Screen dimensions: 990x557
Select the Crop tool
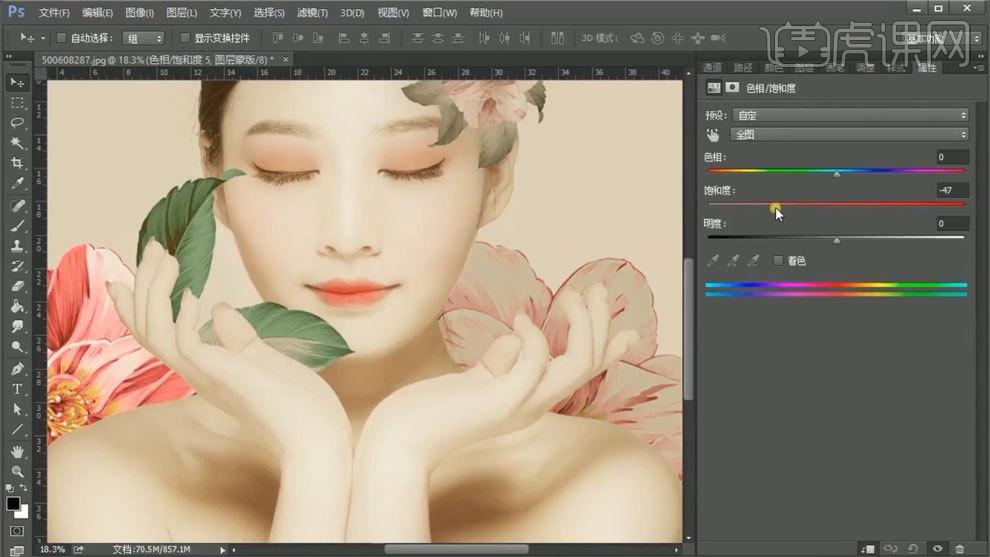point(17,163)
